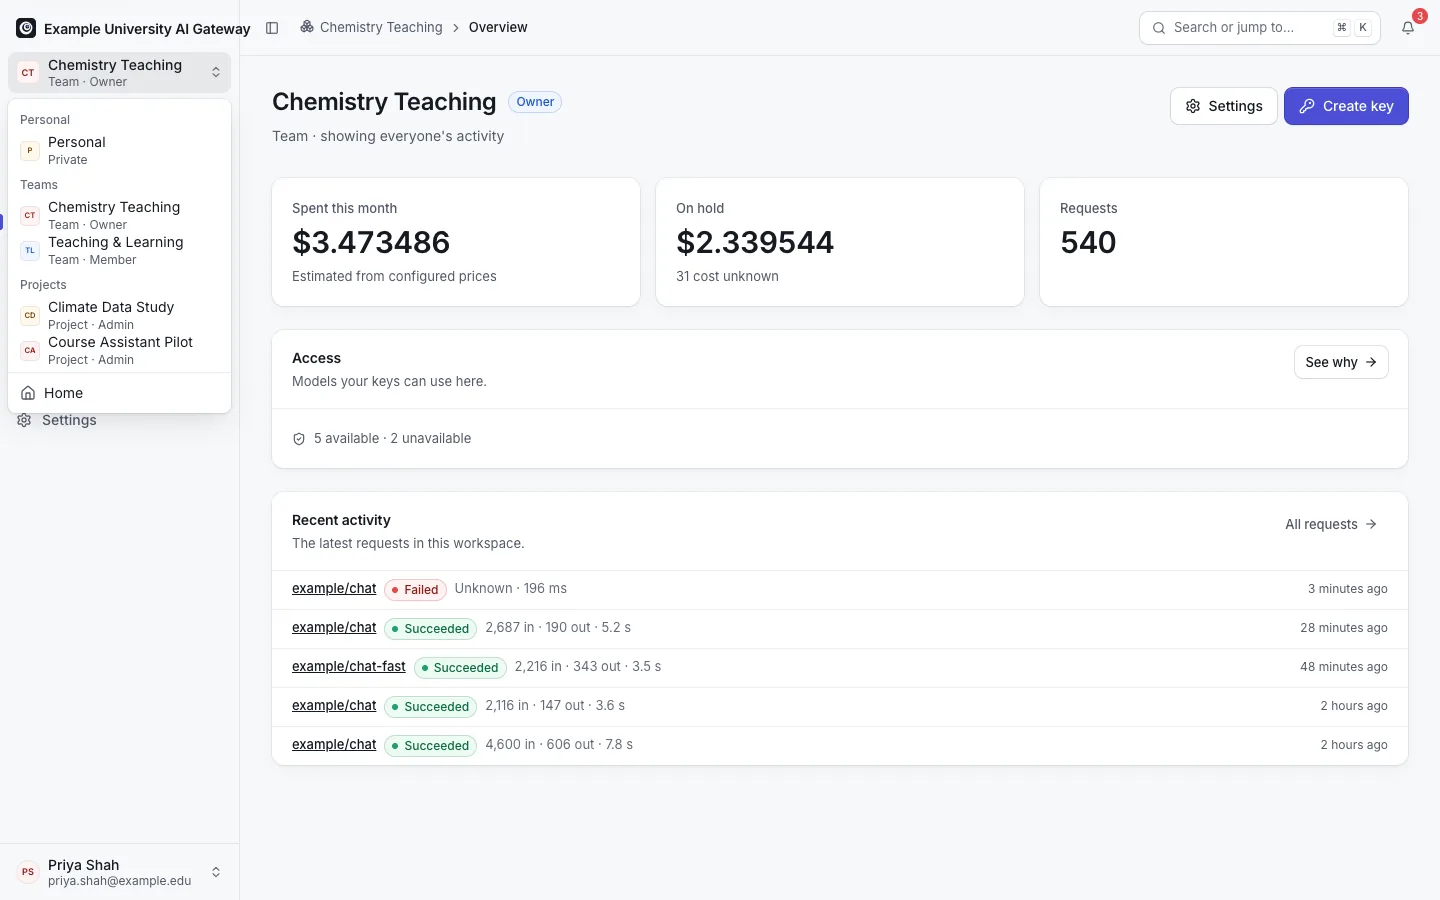Click the CT avatar in workspace switcher
The image size is (1440, 900).
pyautogui.click(x=28, y=73)
